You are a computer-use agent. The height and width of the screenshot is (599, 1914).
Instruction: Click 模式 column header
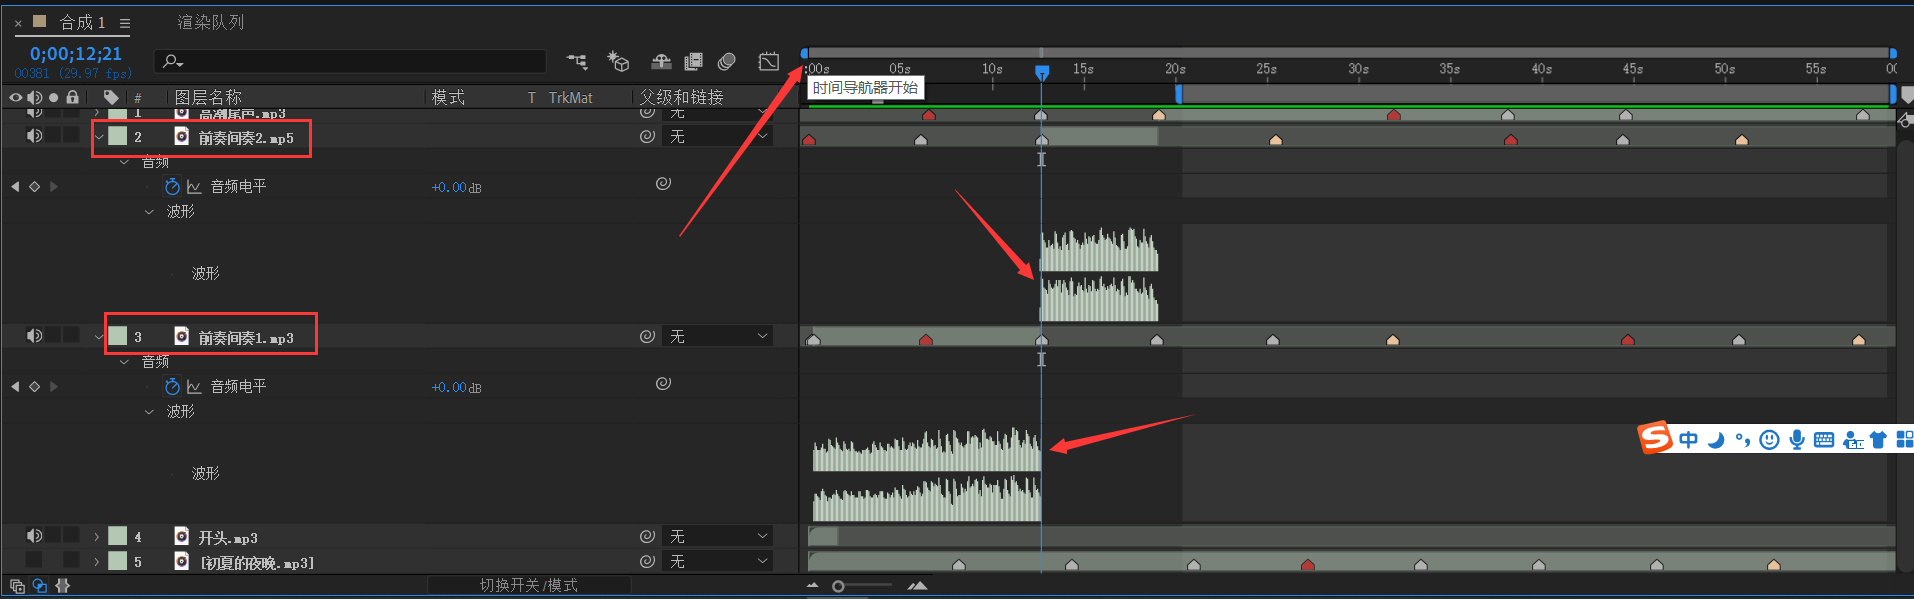448,97
